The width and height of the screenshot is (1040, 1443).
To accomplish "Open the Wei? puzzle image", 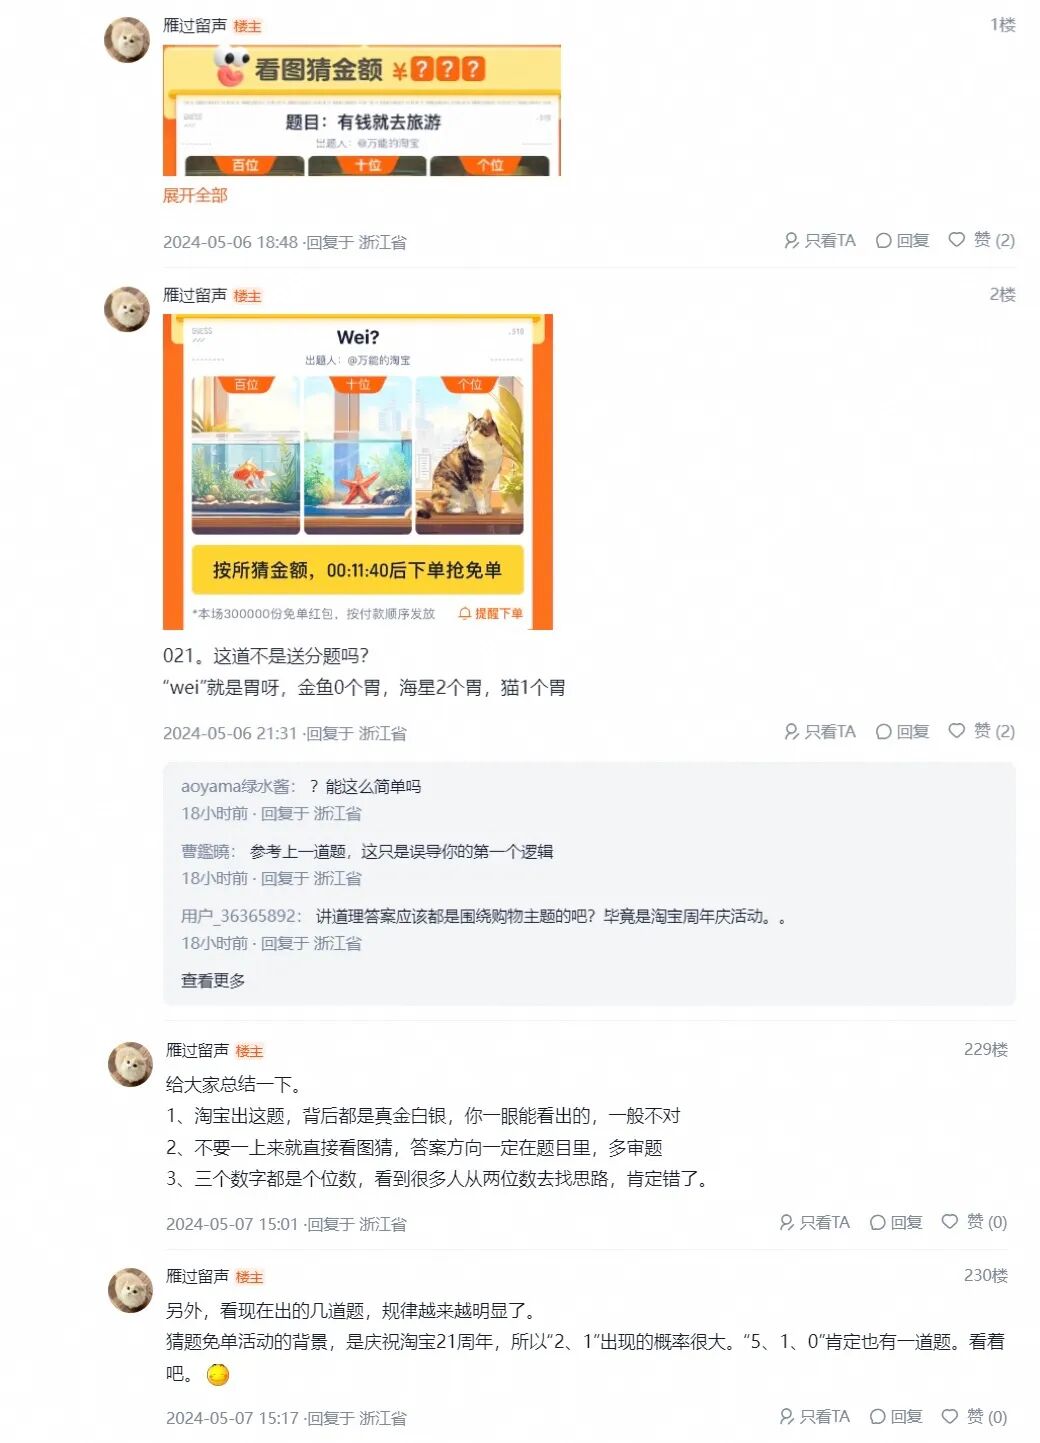I will [358, 472].
